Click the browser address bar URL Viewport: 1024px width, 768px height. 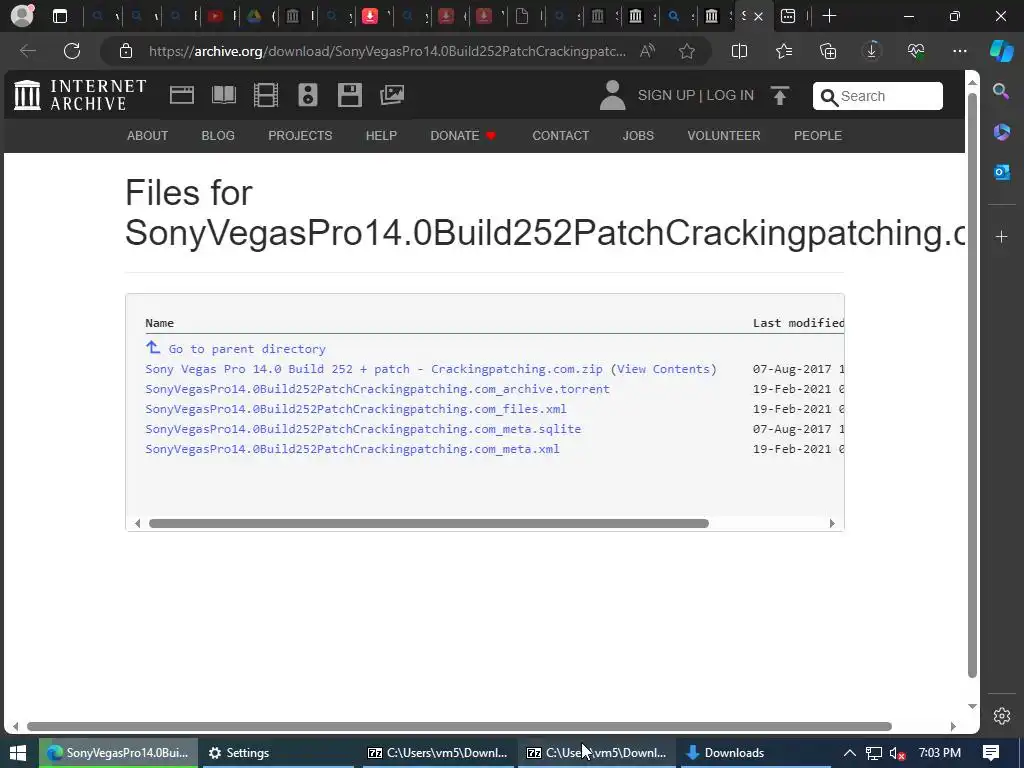coord(387,51)
